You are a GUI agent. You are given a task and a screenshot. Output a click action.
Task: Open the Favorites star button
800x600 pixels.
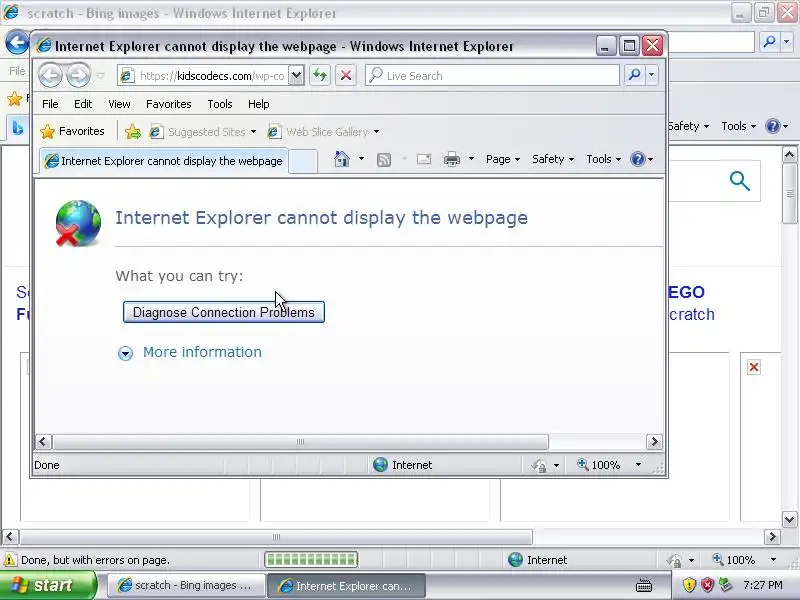(x=72, y=132)
